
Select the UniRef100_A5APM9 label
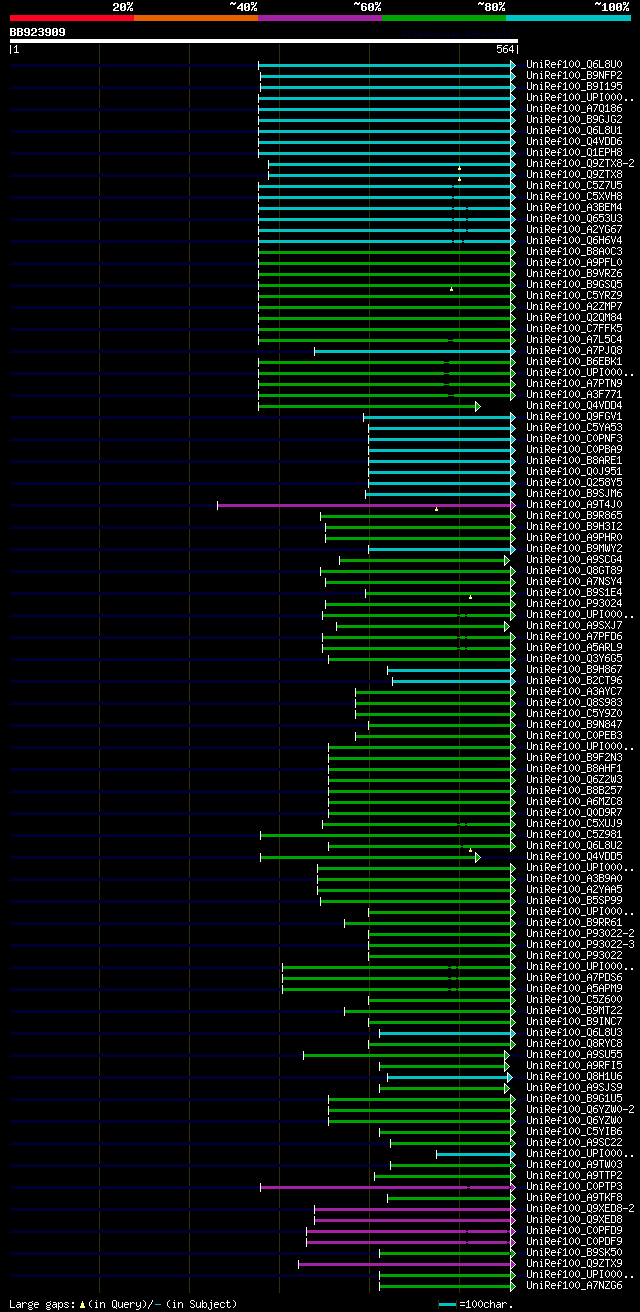(574, 989)
